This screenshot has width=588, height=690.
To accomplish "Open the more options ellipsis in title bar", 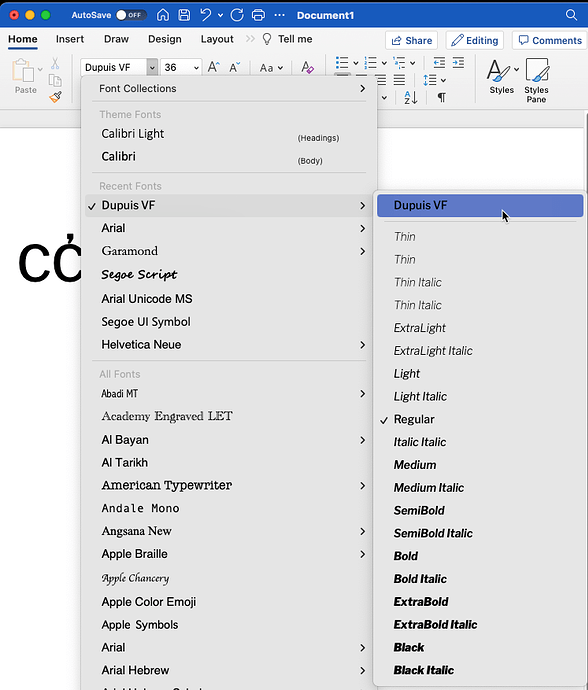I will 279,15.
